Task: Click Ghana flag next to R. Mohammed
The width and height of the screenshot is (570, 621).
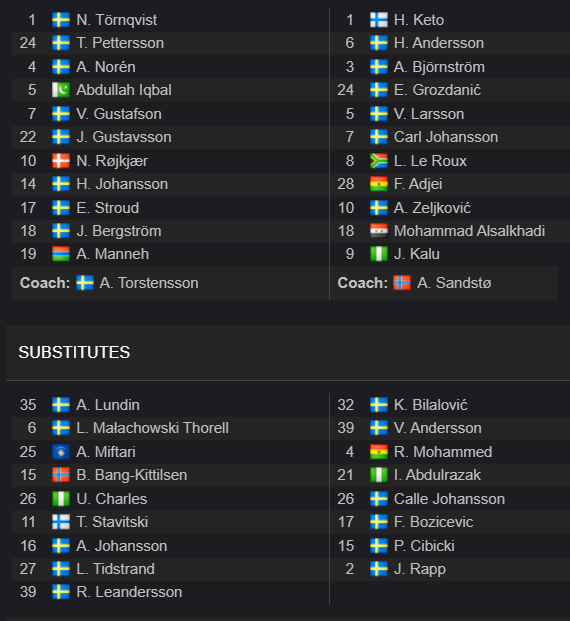Action: tap(379, 452)
